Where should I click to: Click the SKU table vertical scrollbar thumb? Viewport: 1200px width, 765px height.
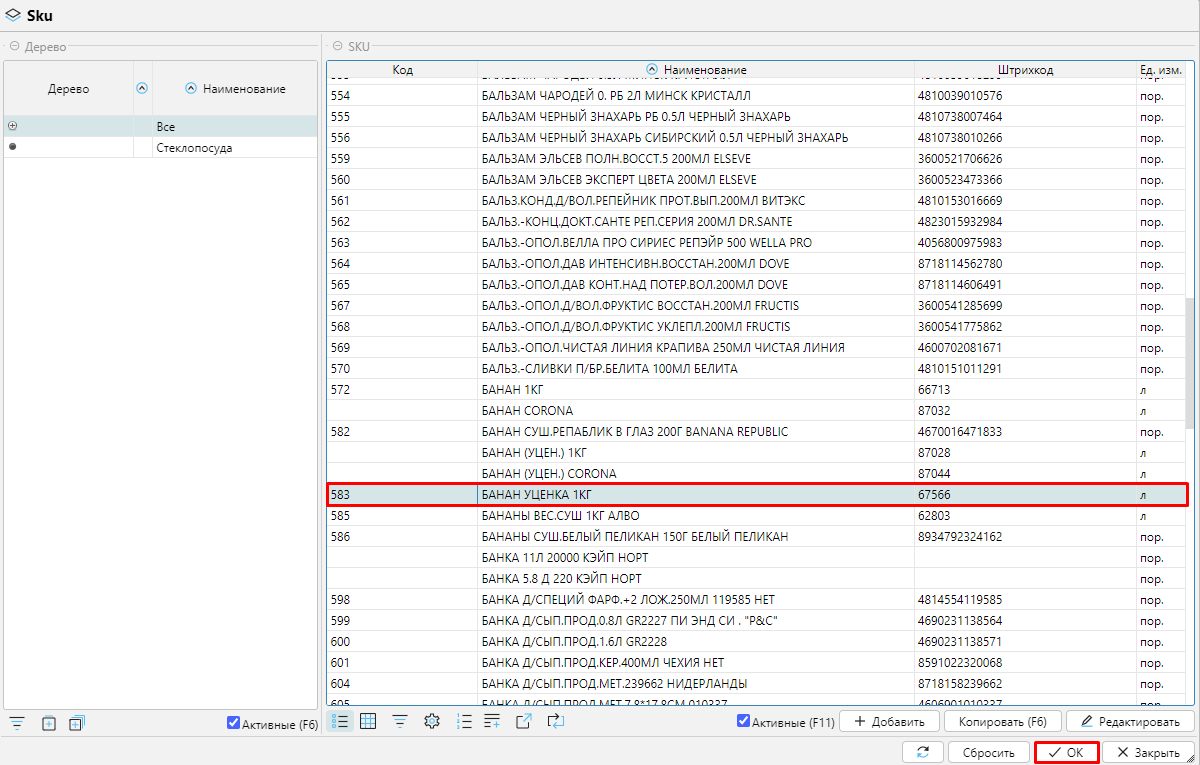1189,362
